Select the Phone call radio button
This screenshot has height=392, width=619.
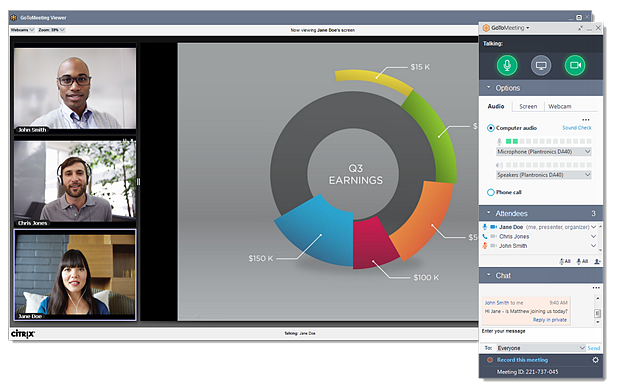click(490, 192)
